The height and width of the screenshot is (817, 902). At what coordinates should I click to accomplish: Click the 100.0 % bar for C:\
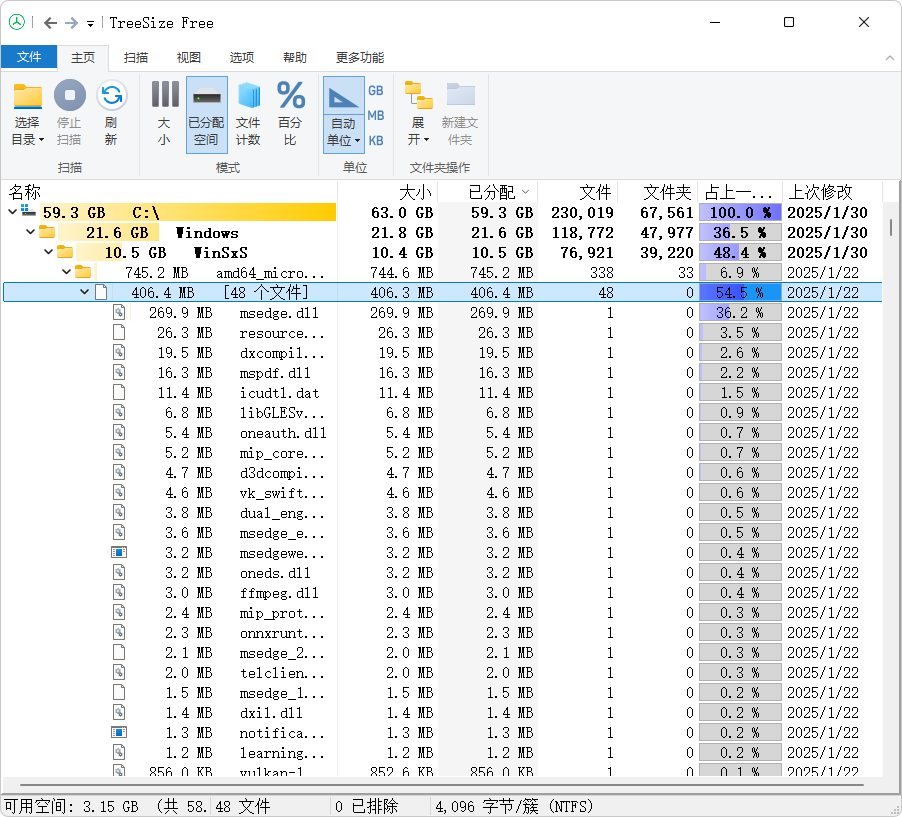point(740,212)
